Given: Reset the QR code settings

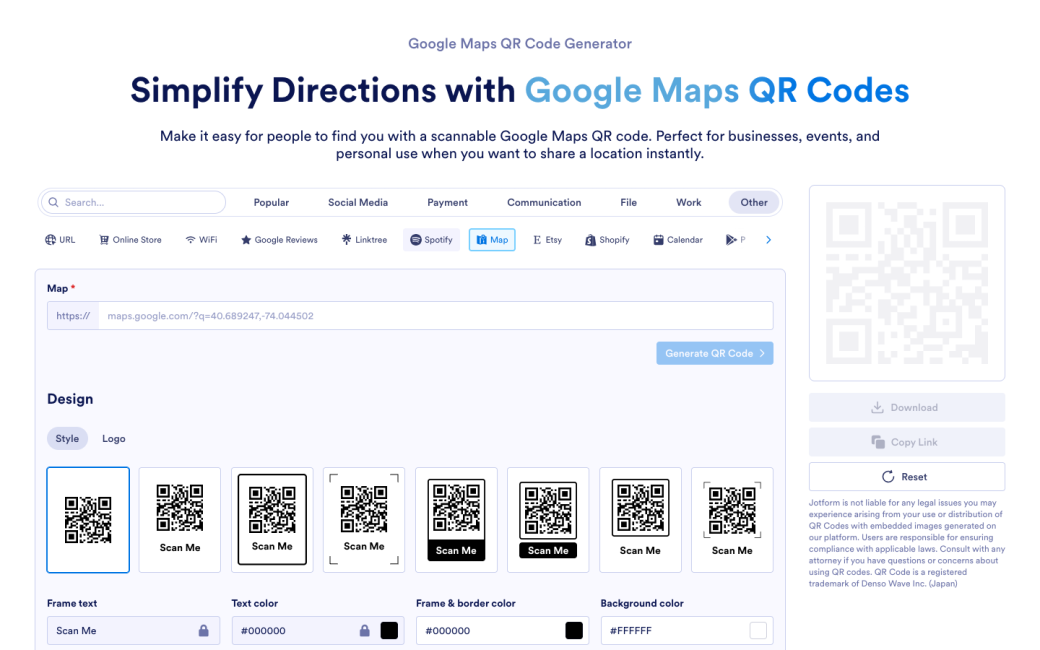Looking at the screenshot, I should pyautogui.click(x=907, y=476).
